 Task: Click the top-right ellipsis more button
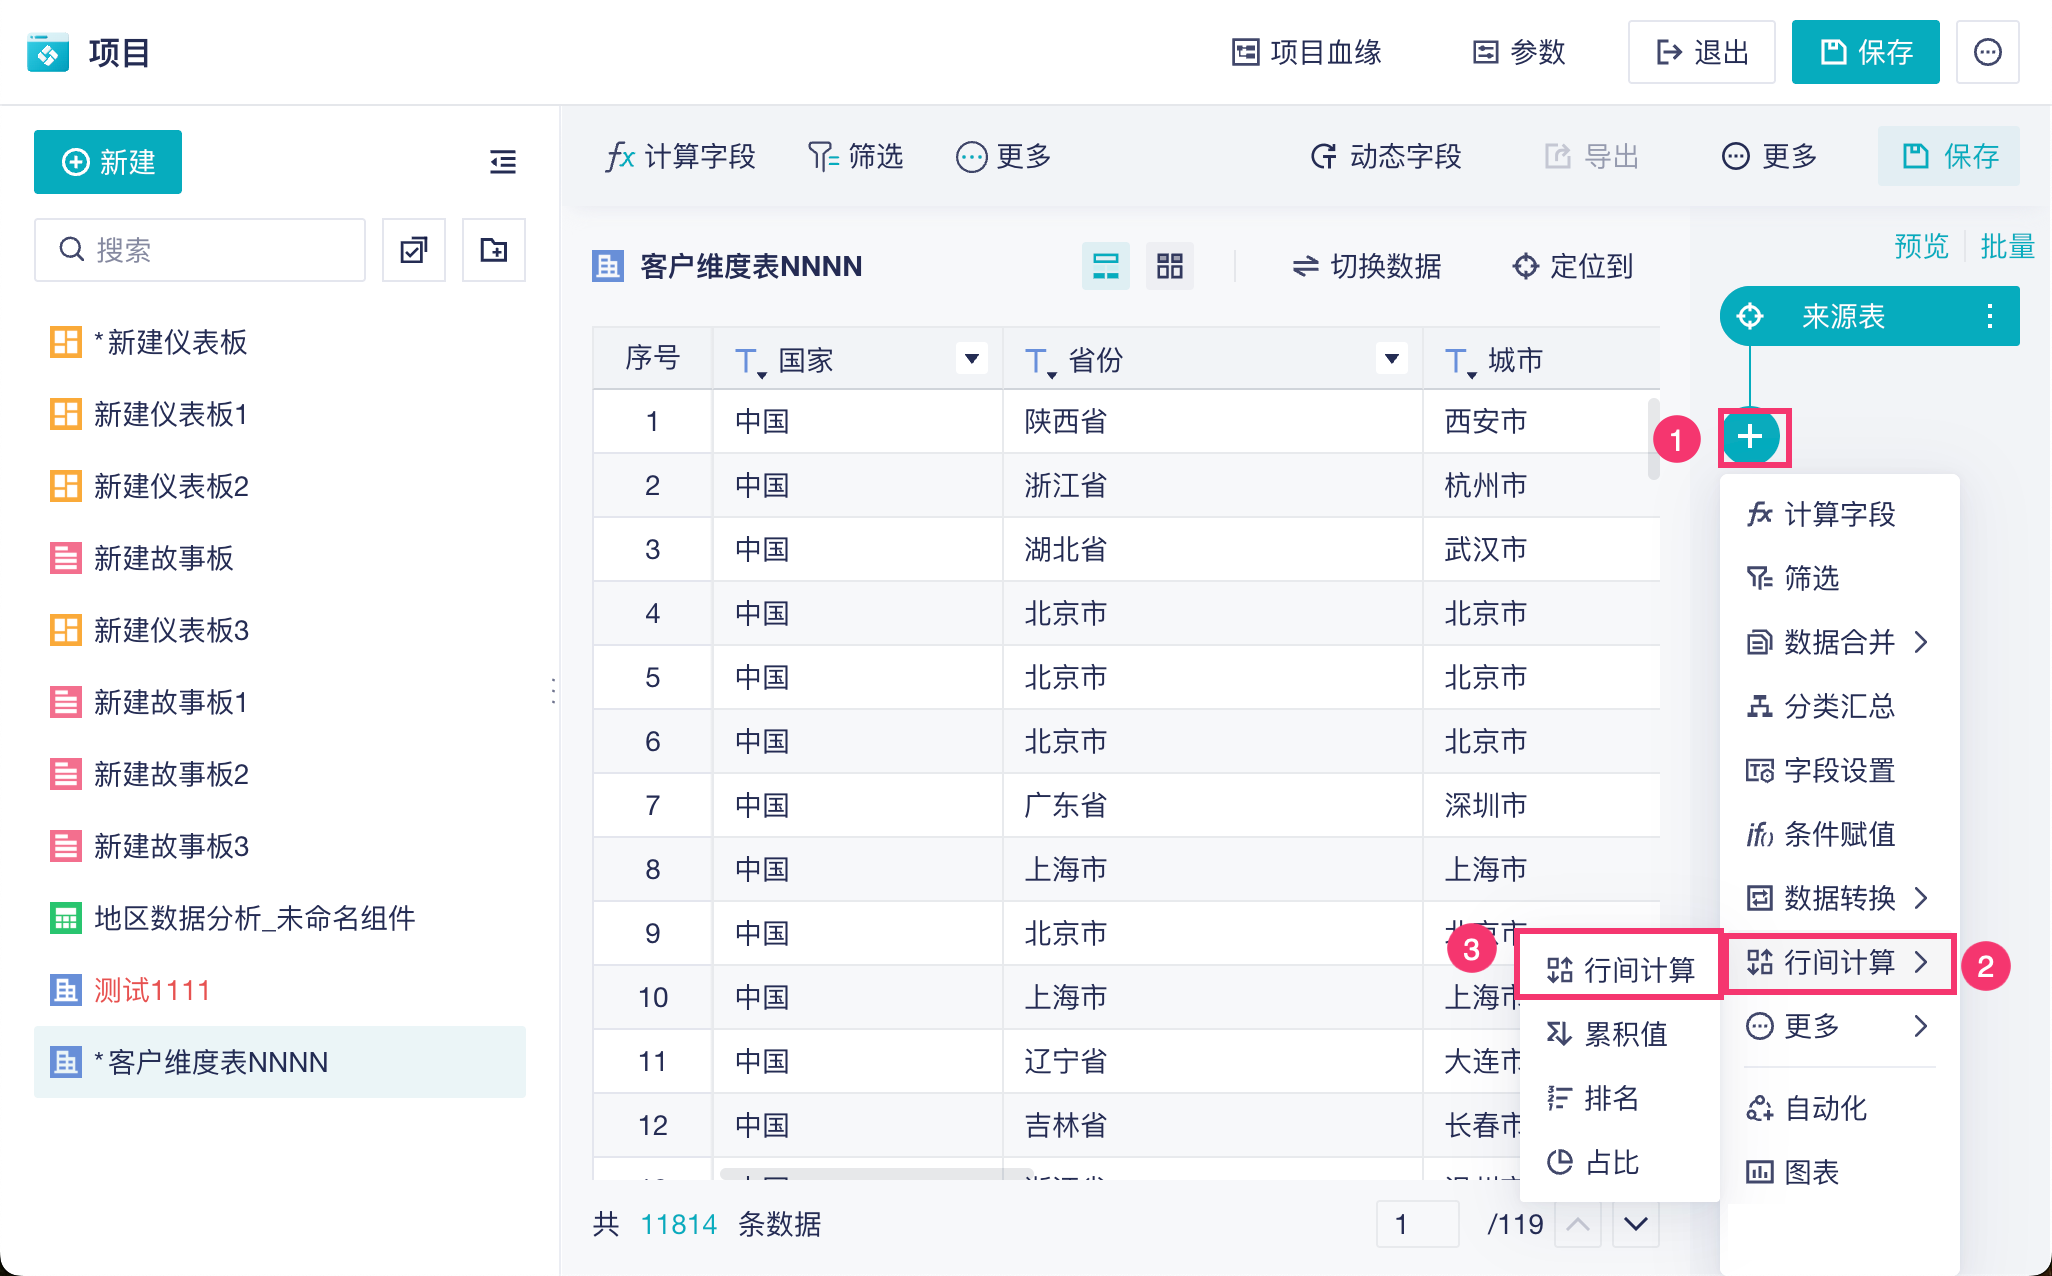click(x=1987, y=52)
